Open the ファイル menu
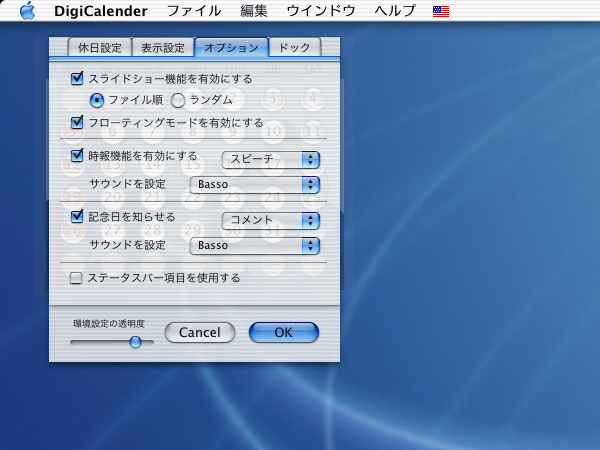Image resolution: width=600 pixels, height=450 pixels. tap(194, 11)
